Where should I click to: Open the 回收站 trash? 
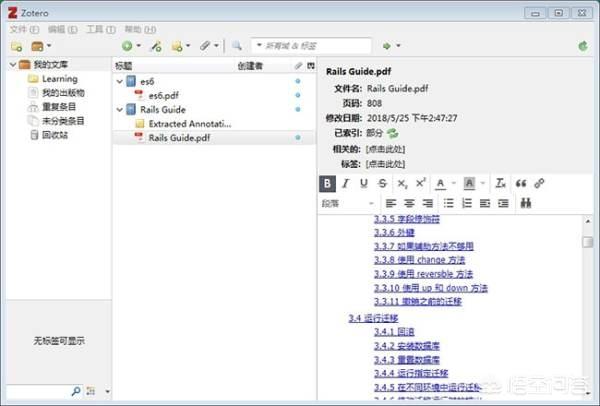pyautogui.click(x=55, y=135)
